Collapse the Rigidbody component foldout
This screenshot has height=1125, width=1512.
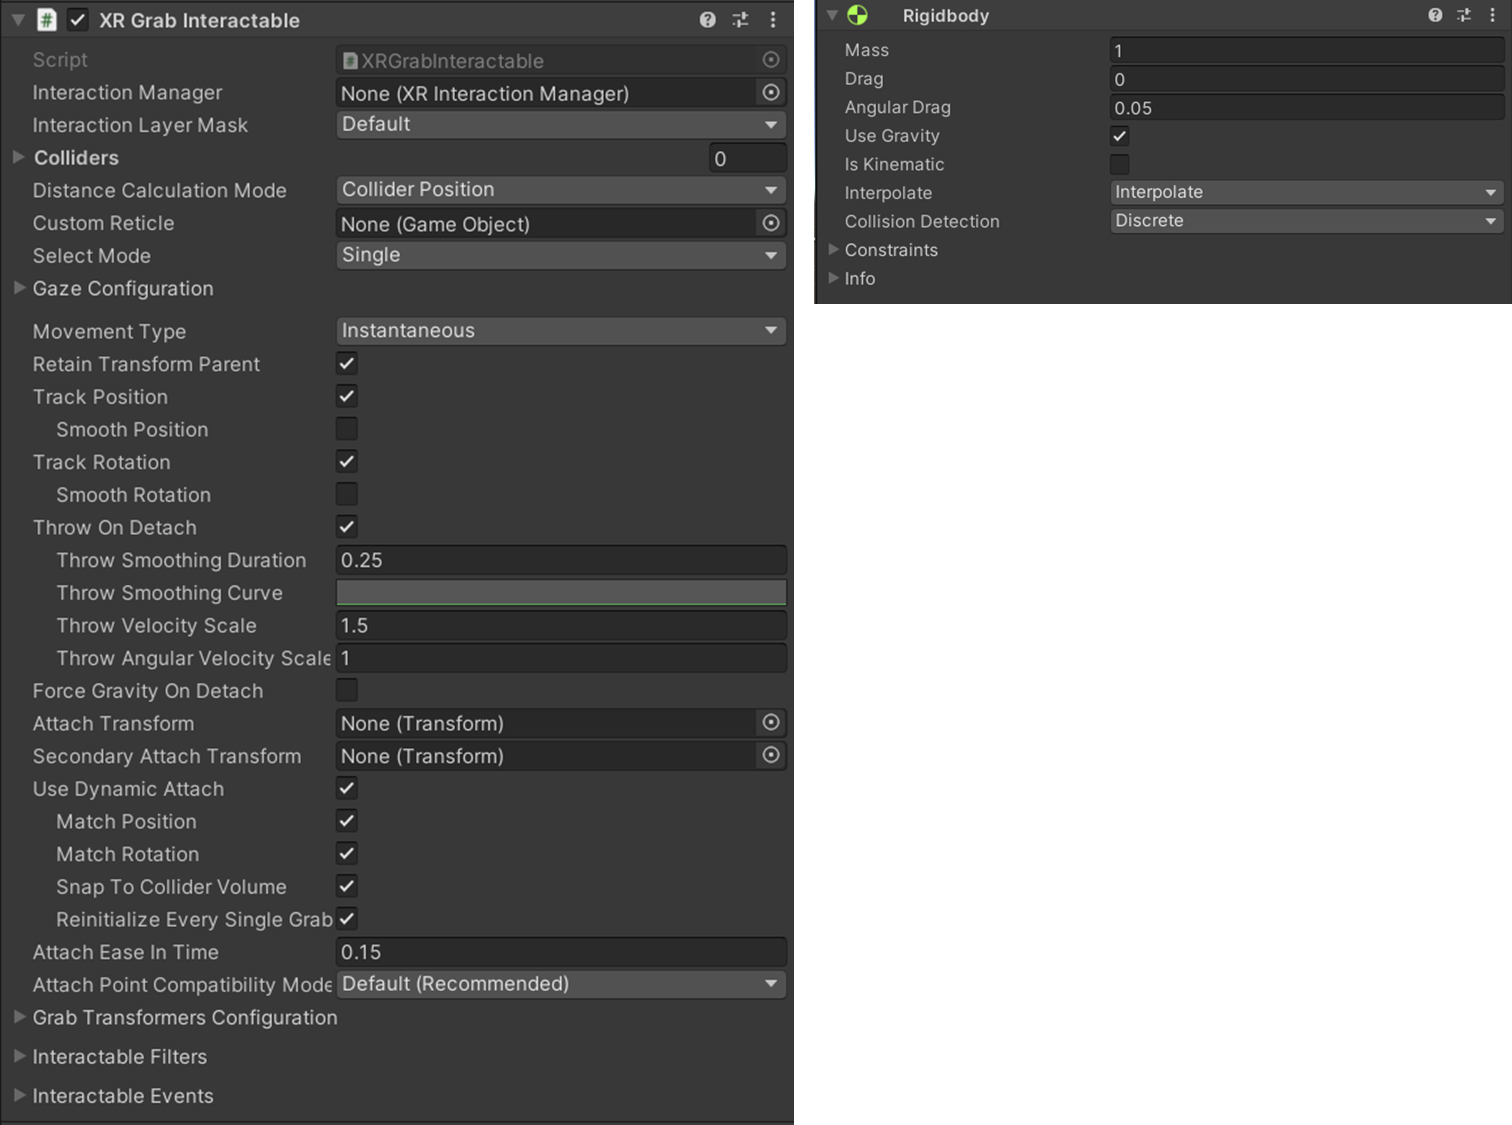832,15
